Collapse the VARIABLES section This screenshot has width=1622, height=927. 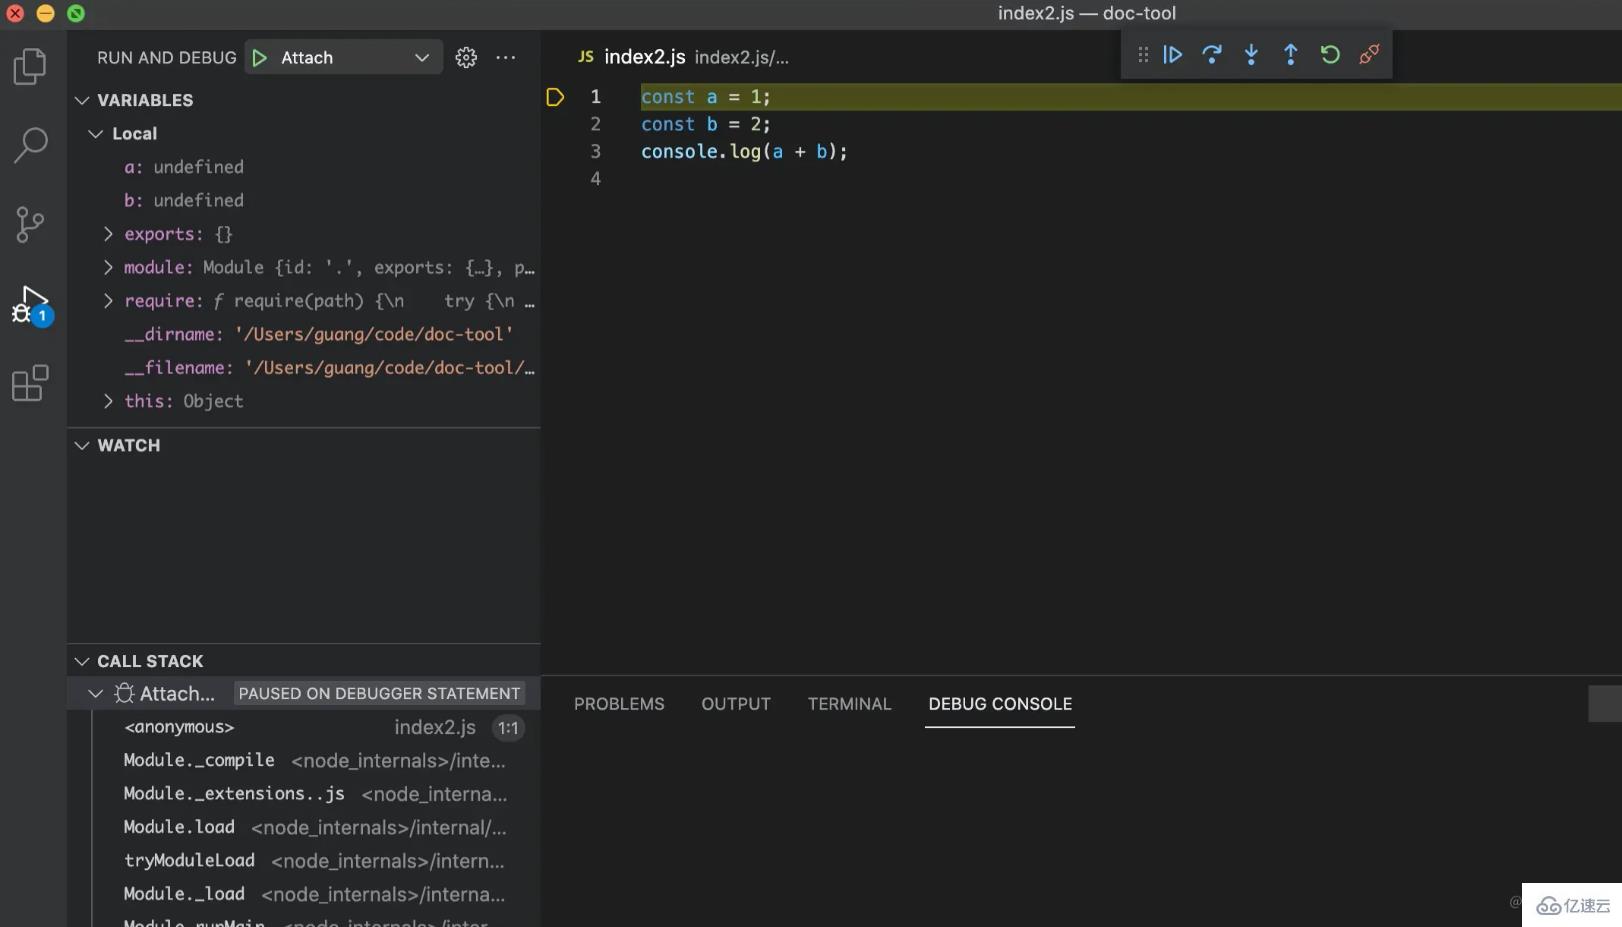[82, 100]
